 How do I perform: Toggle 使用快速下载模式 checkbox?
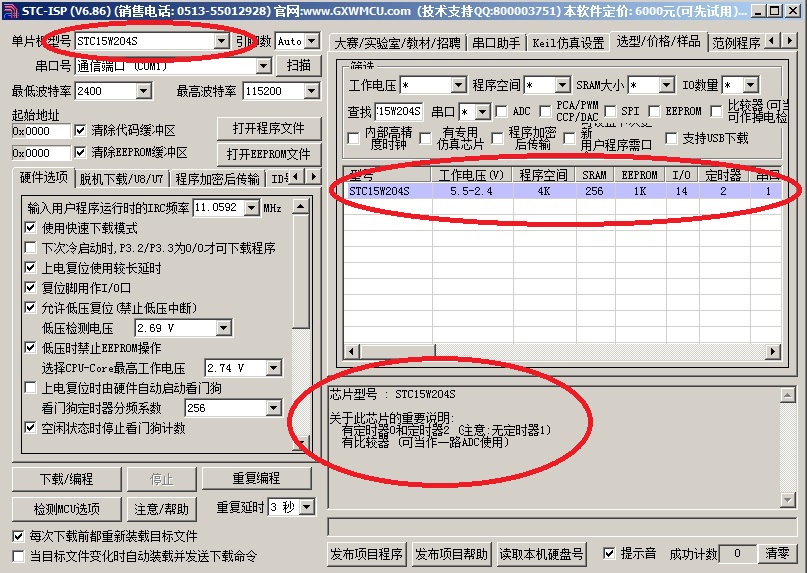tap(30, 228)
